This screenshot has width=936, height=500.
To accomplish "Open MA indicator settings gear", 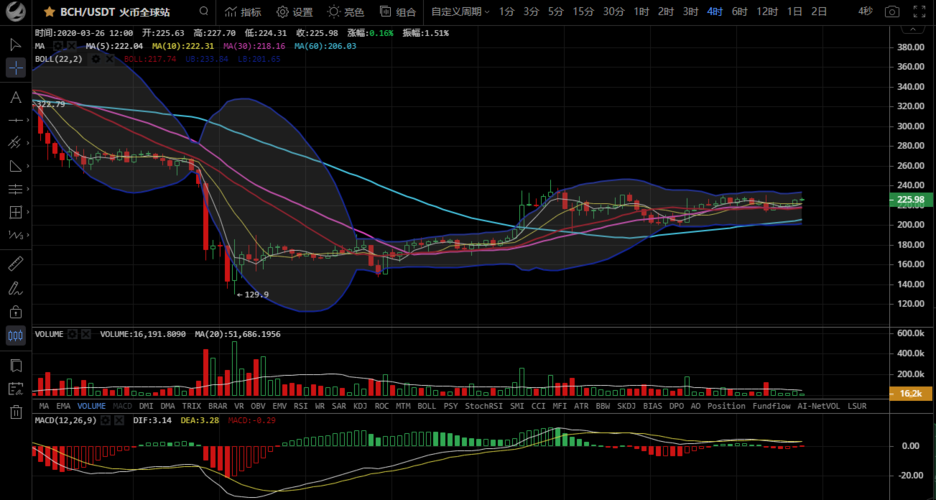I will coord(58,46).
